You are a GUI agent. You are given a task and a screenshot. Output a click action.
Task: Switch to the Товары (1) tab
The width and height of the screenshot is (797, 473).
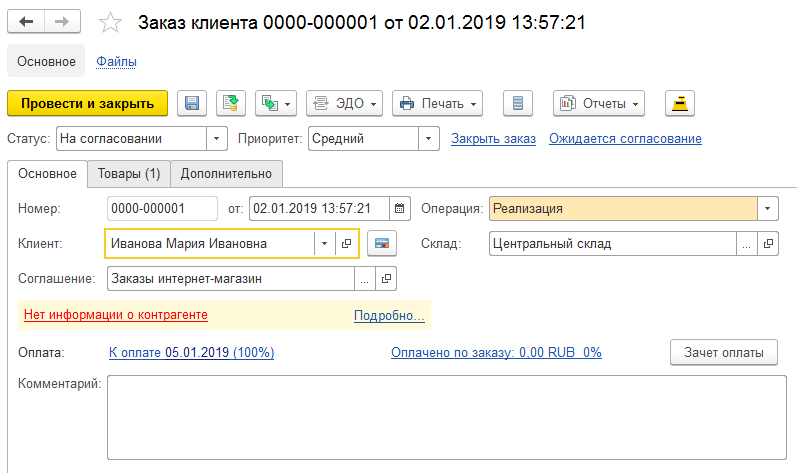pyautogui.click(x=129, y=174)
